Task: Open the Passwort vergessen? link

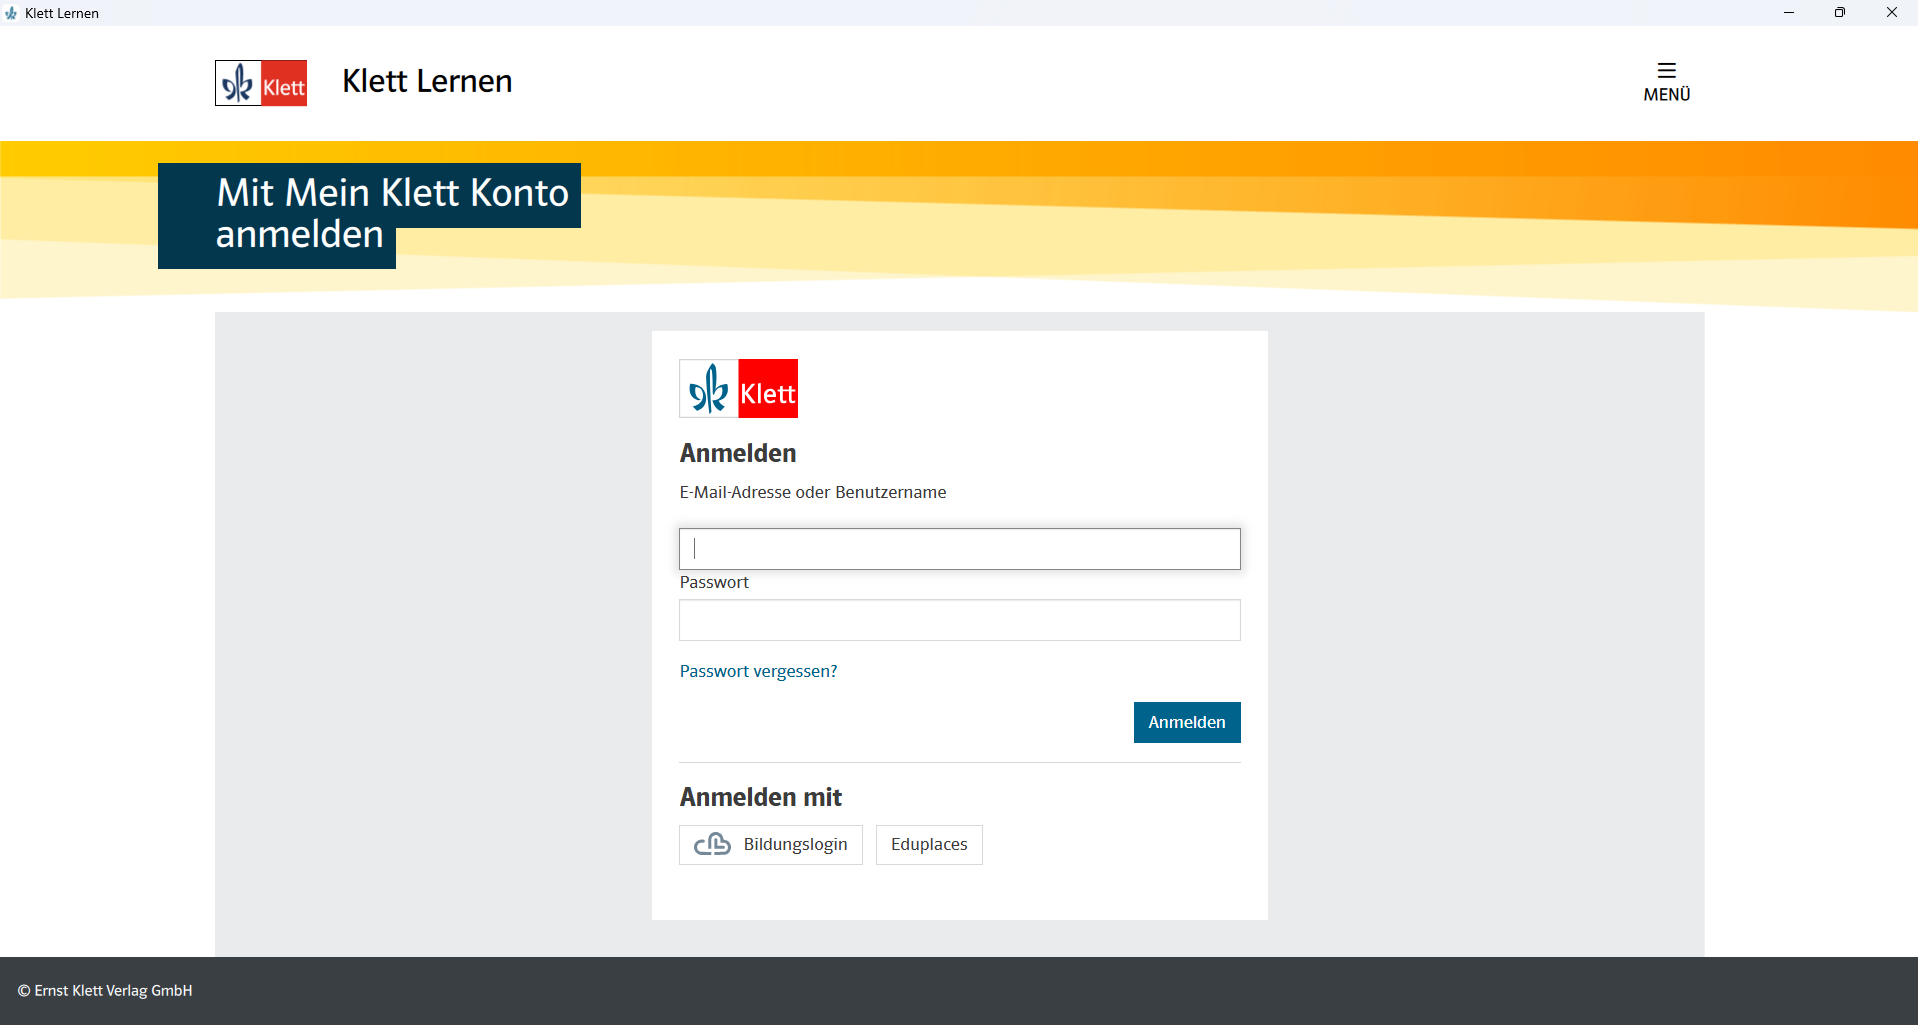Action: (x=758, y=671)
